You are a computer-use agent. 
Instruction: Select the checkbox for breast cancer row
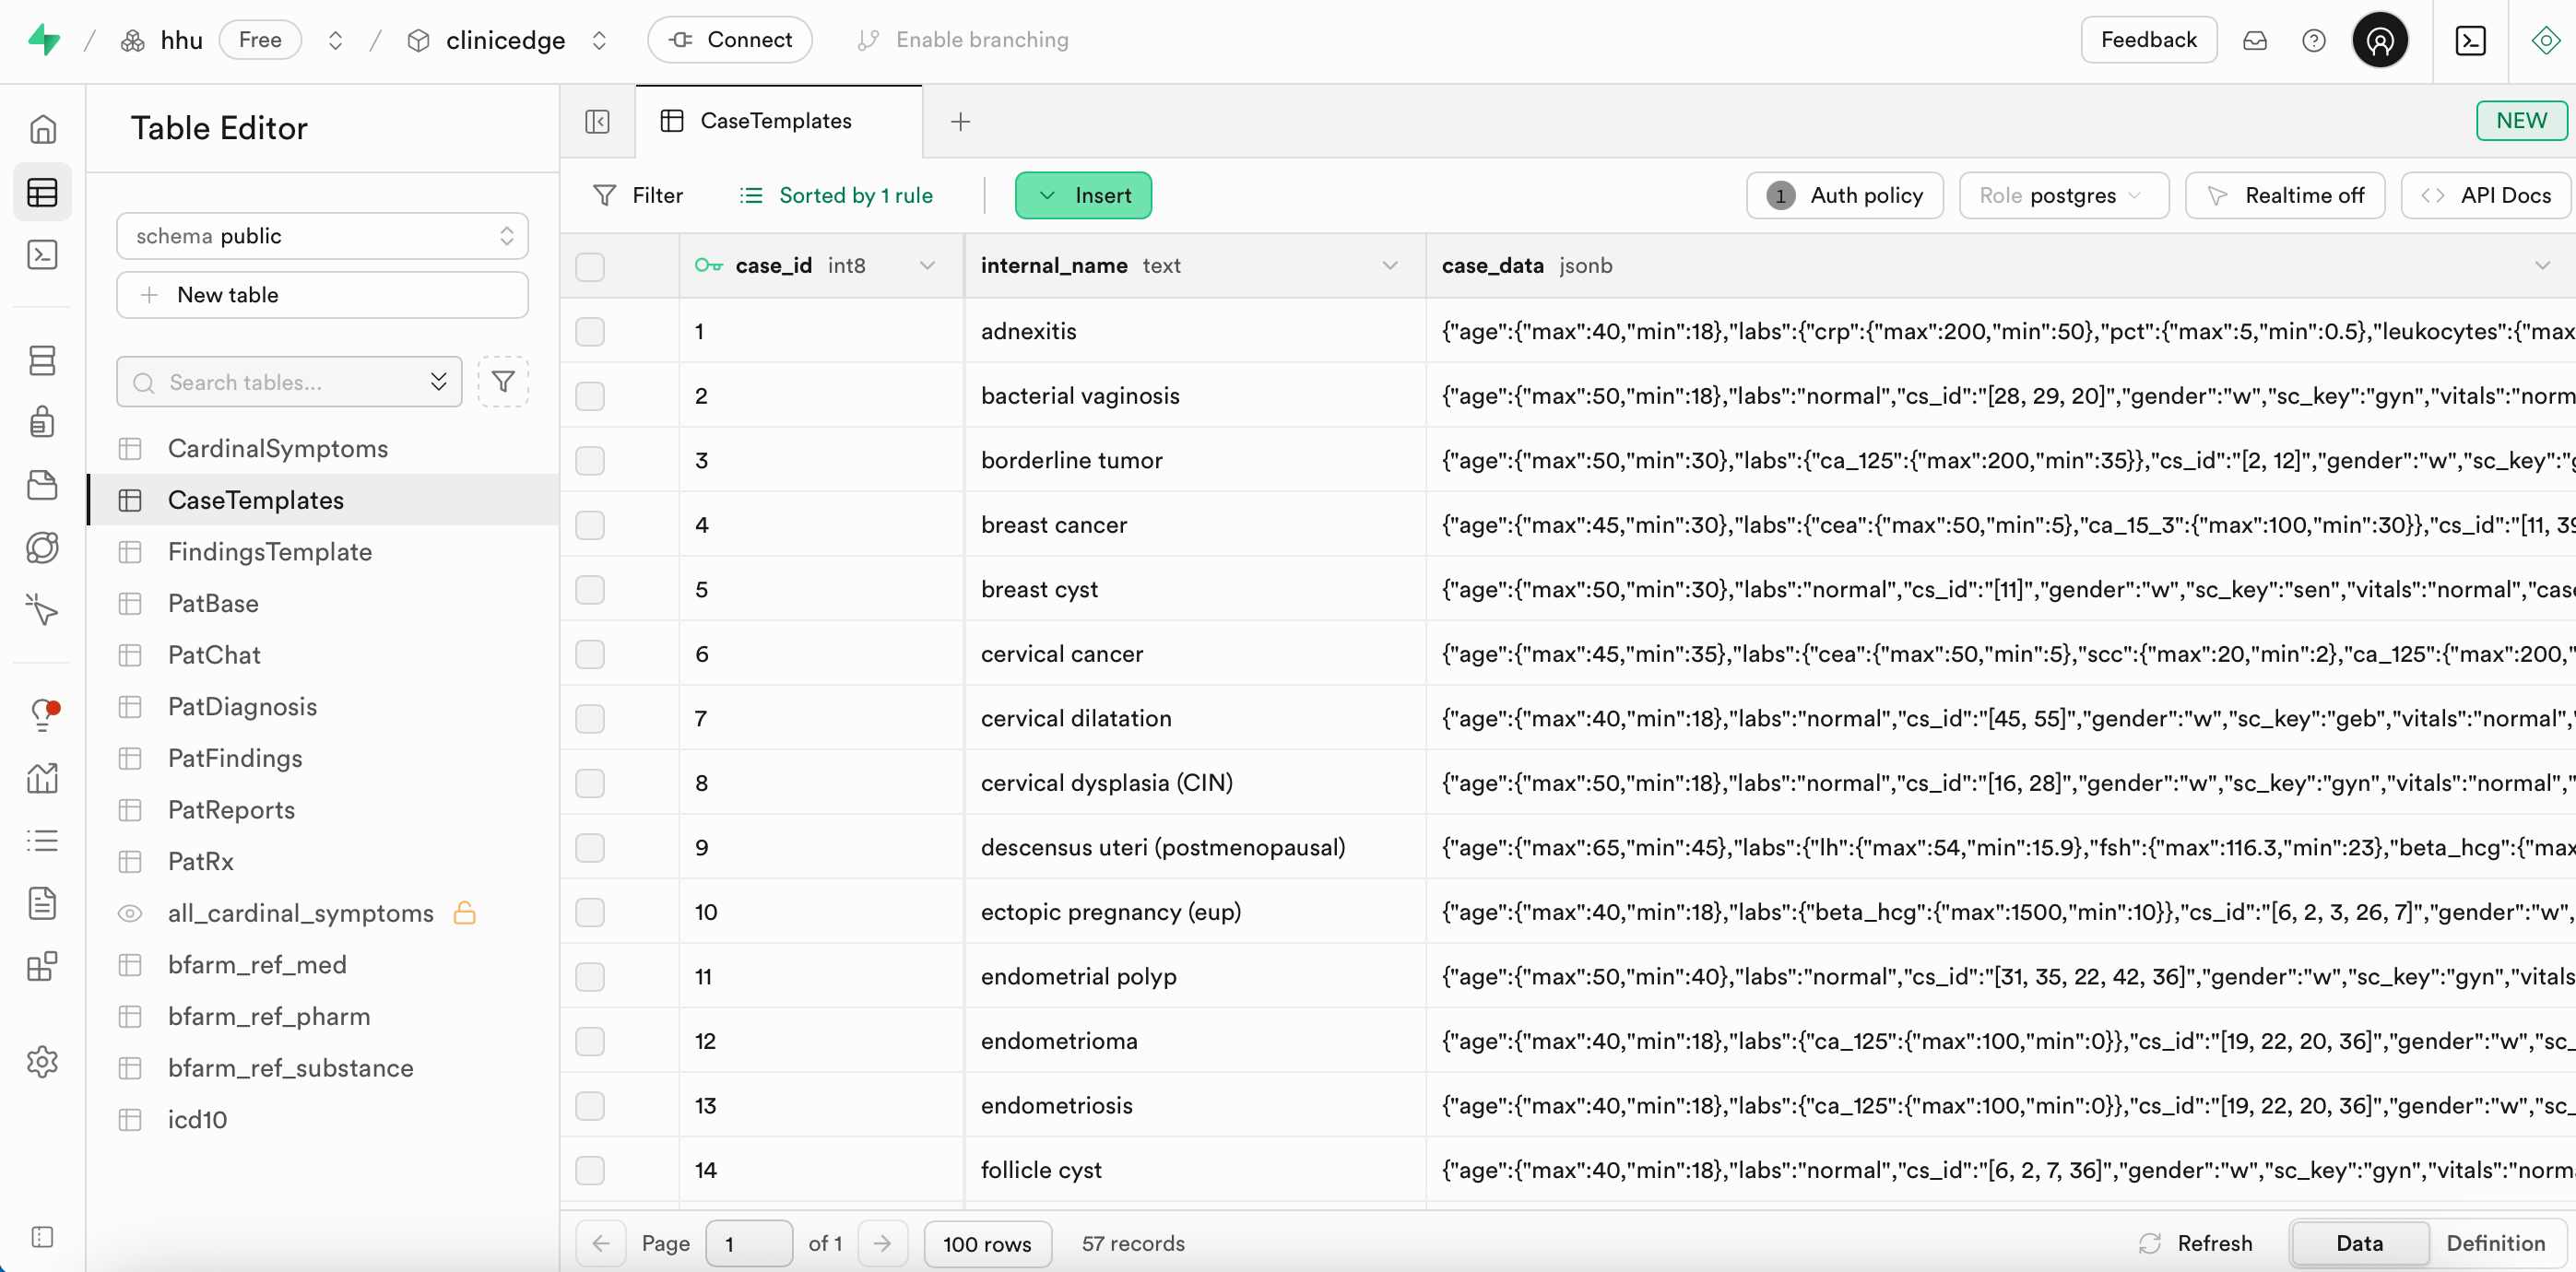coord(590,525)
